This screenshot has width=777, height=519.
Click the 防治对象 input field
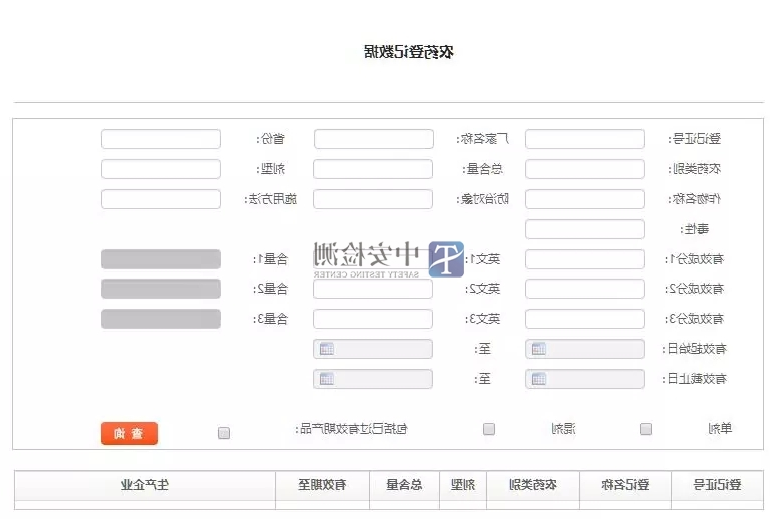pyautogui.click(x=373, y=199)
